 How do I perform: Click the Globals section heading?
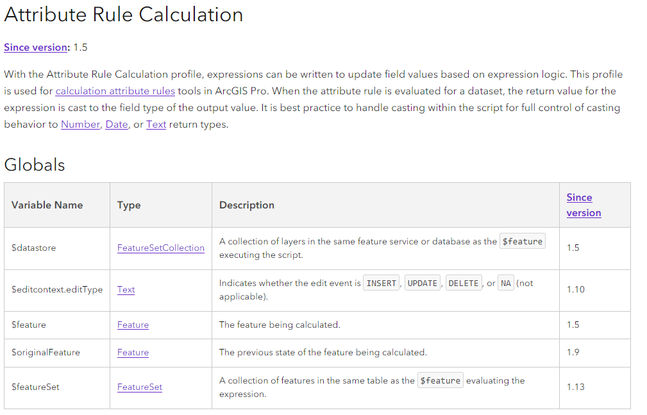[x=34, y=165]
